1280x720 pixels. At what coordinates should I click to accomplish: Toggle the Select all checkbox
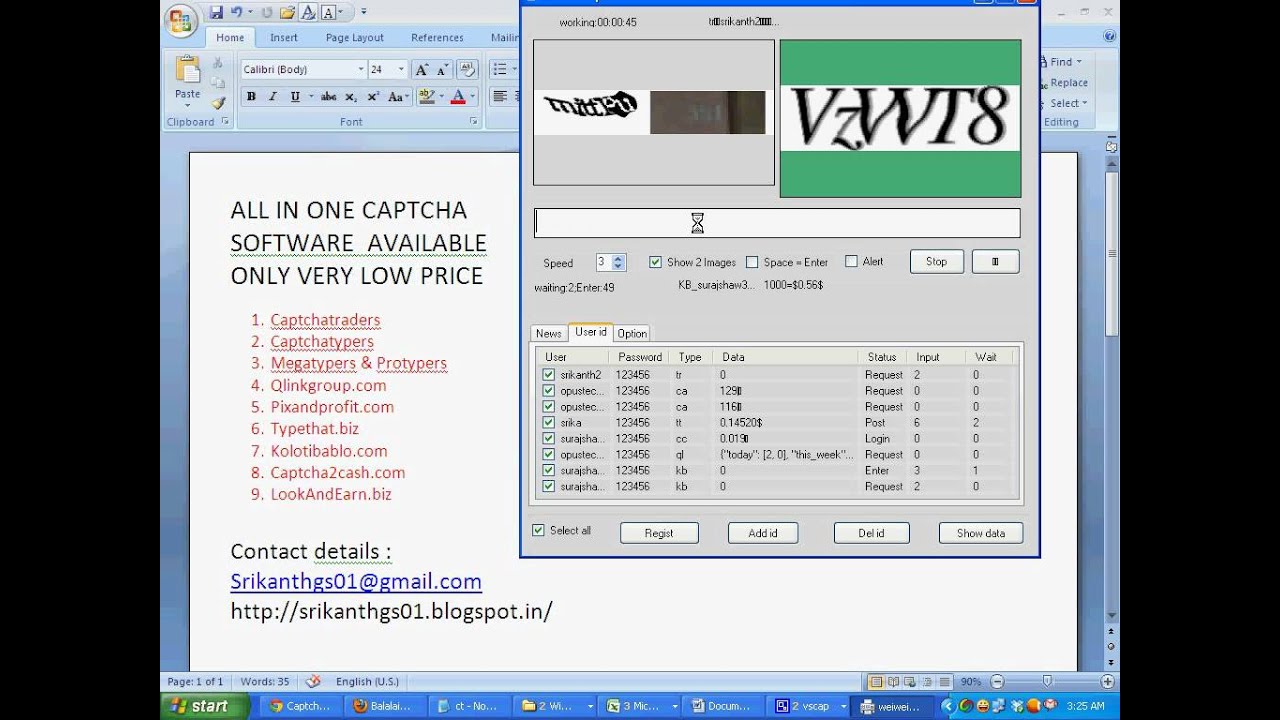coord(538,530)
